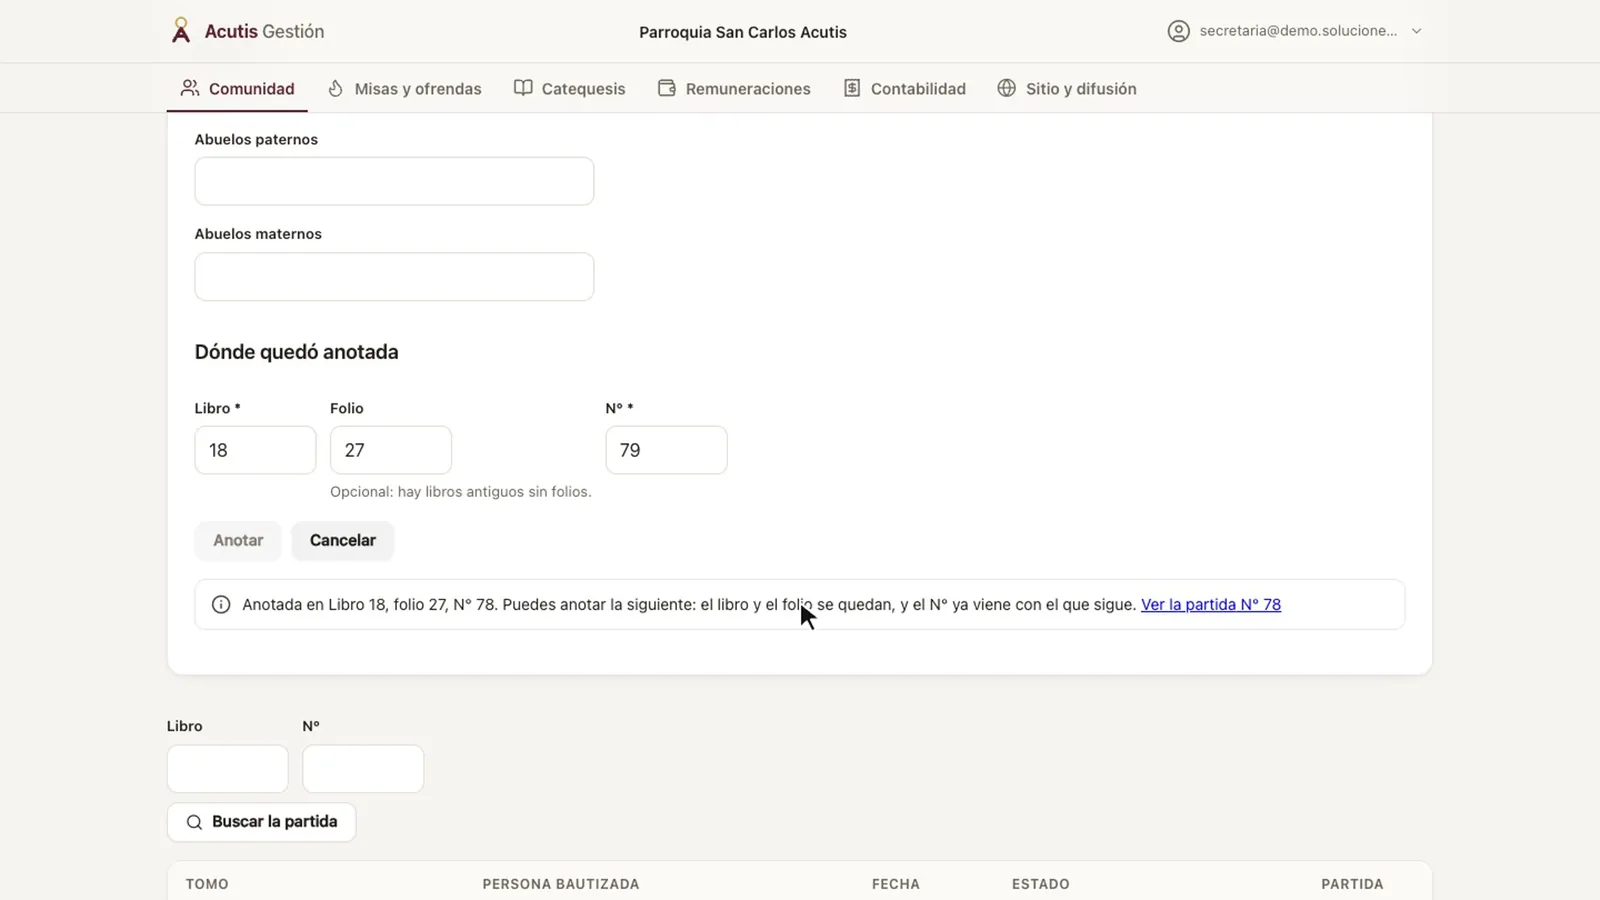Screen dimensions: 1600x900
Task: Click the Dónde quedó anotada heading
Action: (297, 352)
